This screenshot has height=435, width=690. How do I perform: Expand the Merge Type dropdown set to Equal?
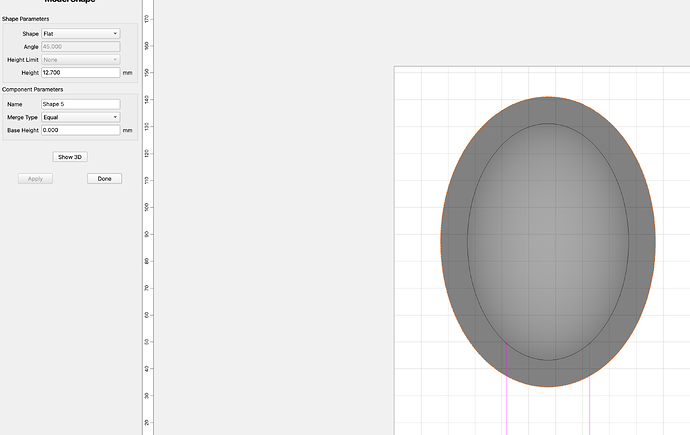pyautogui.click(x=81, y=117)
